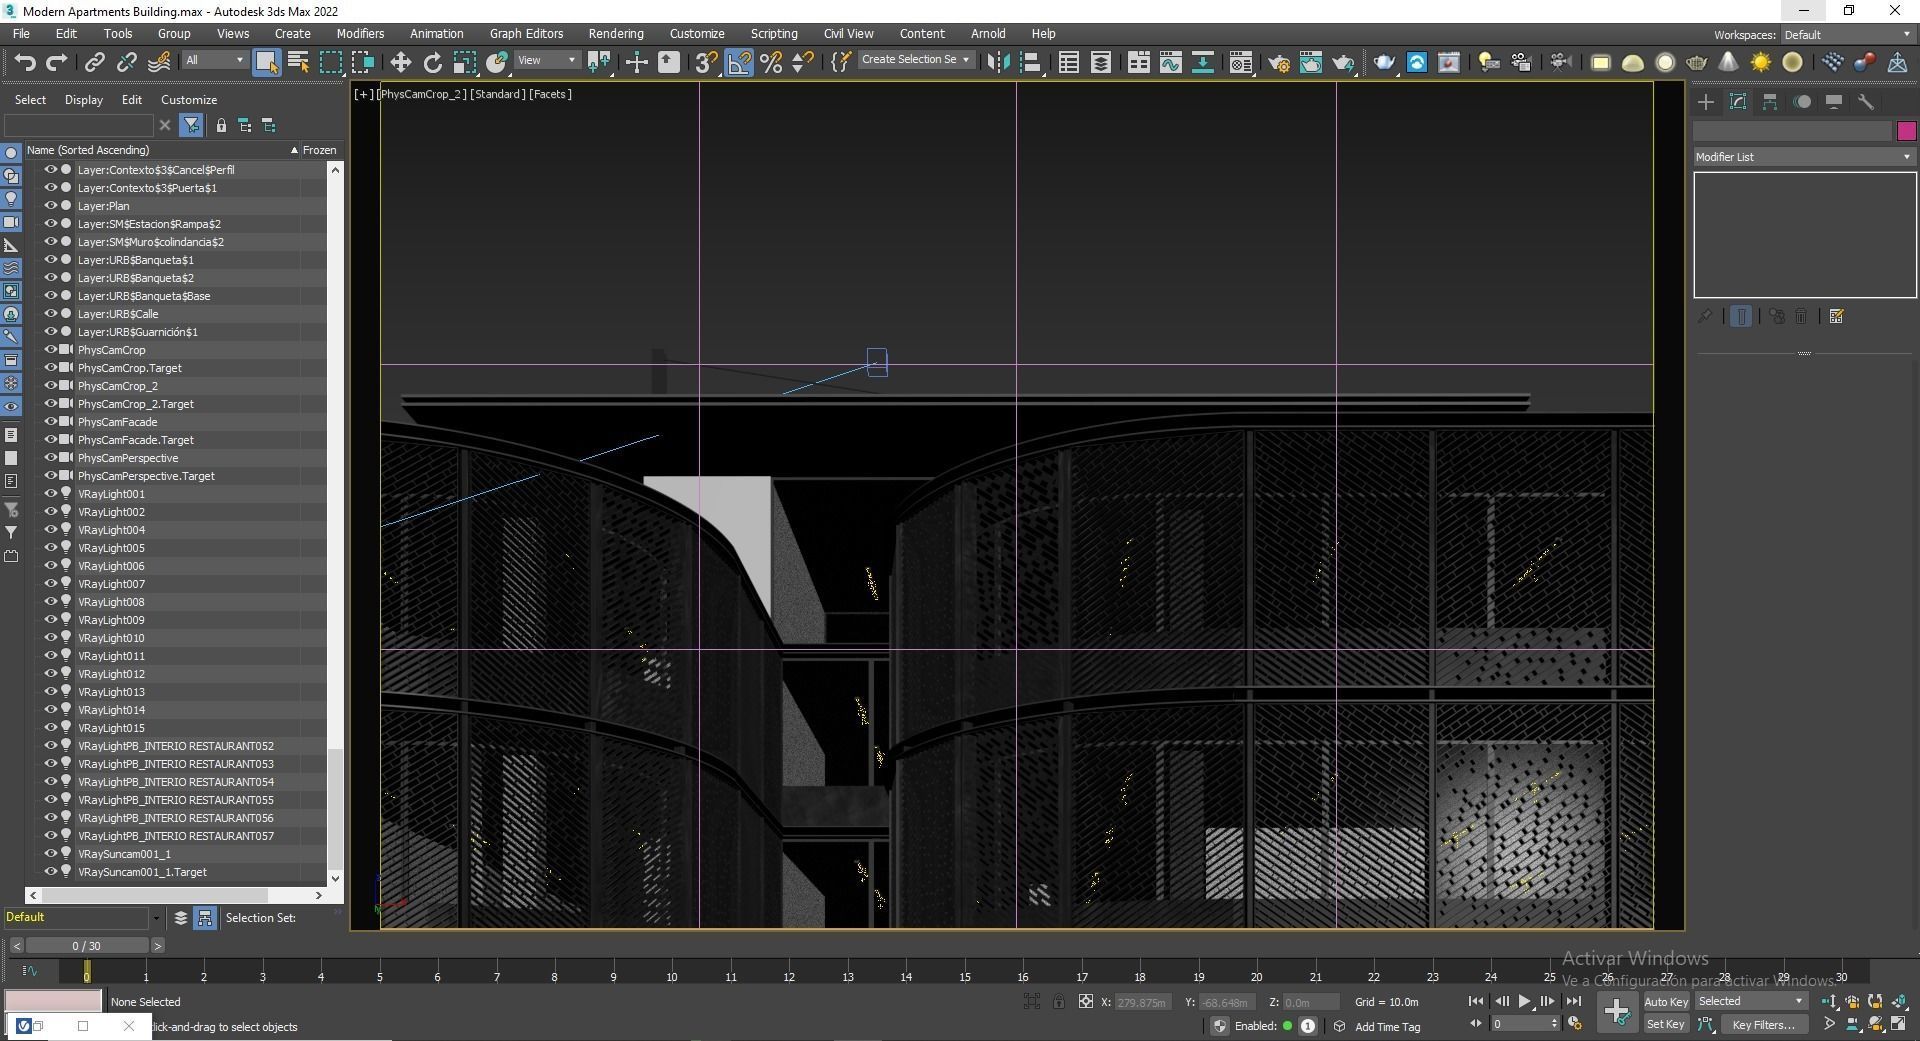1920x1041 pixels.
Task: Click the VRay dome light toolbar icon
Action: [x=1633, y=62]
